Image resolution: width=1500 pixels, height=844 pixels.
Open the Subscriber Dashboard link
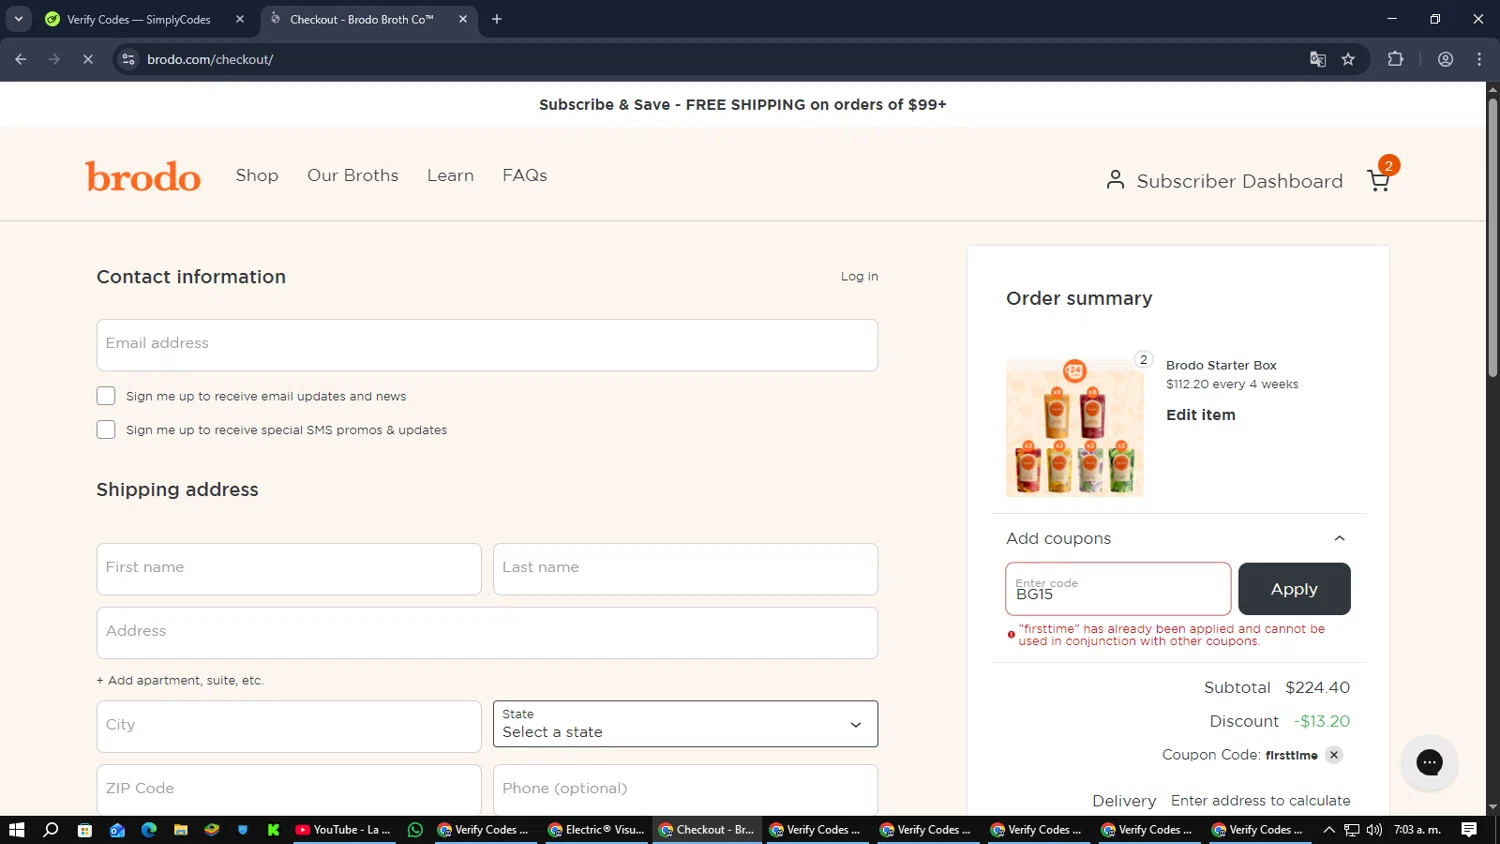point(1239,181)
